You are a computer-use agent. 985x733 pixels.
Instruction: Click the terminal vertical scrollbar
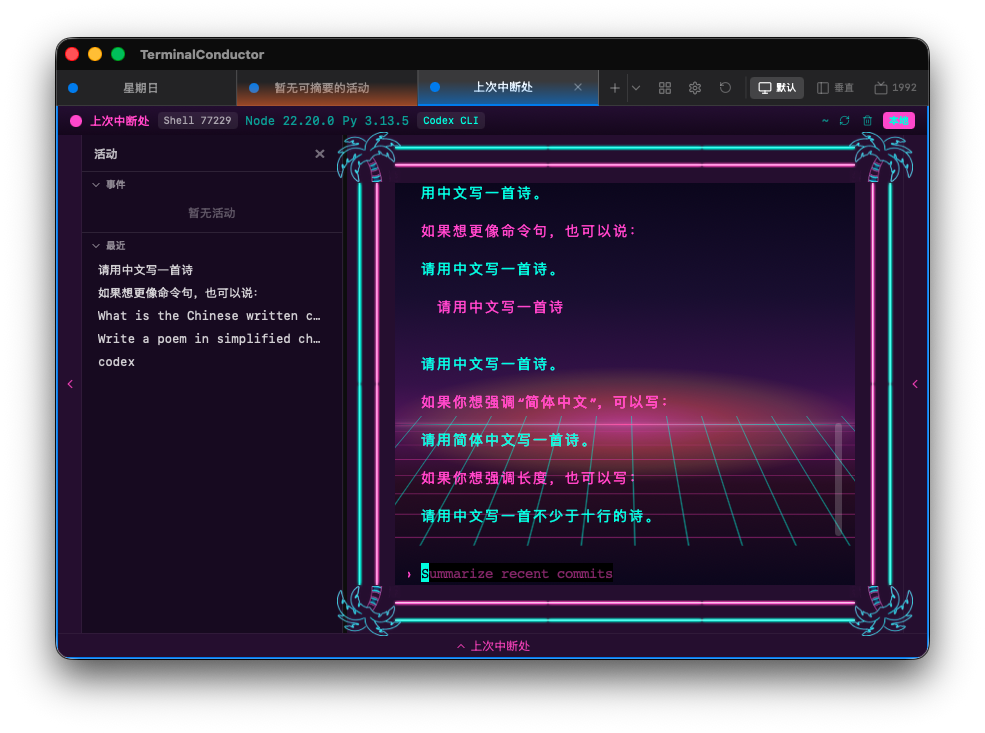tap(838, 479)
